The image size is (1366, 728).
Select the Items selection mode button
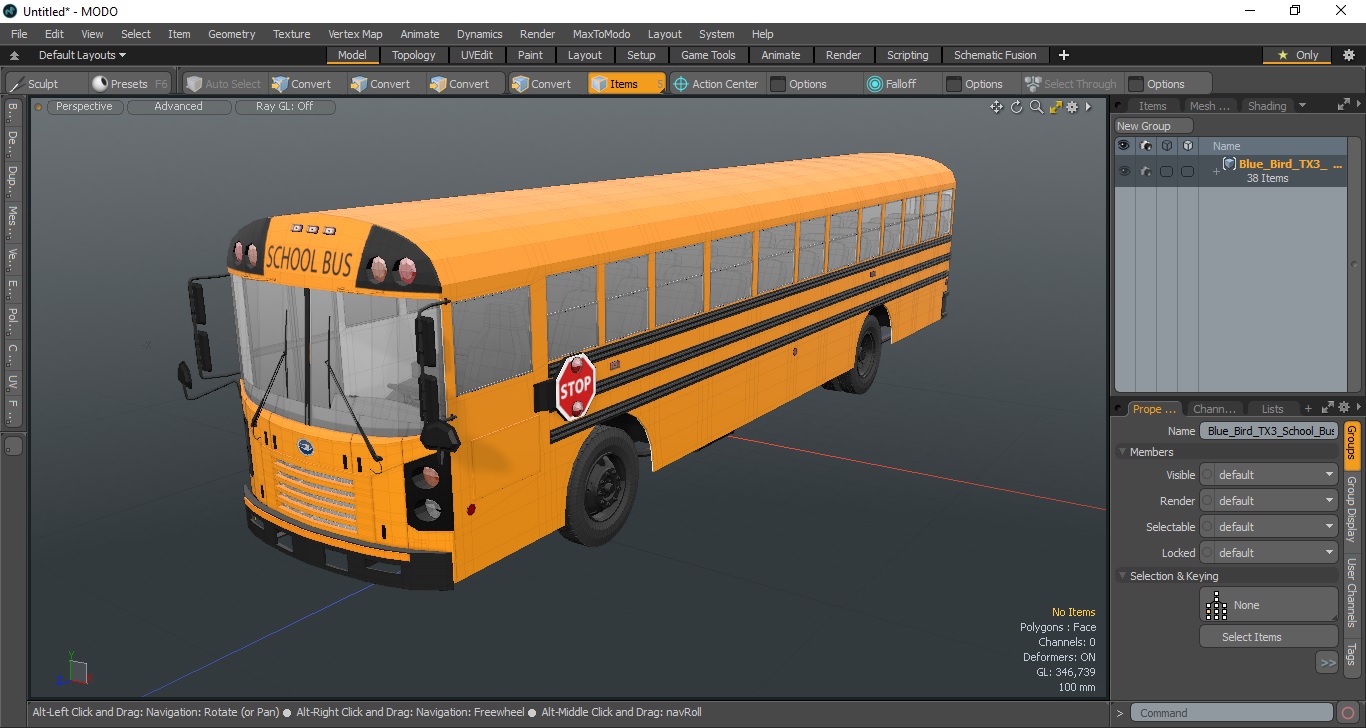(x=626, y=84)
